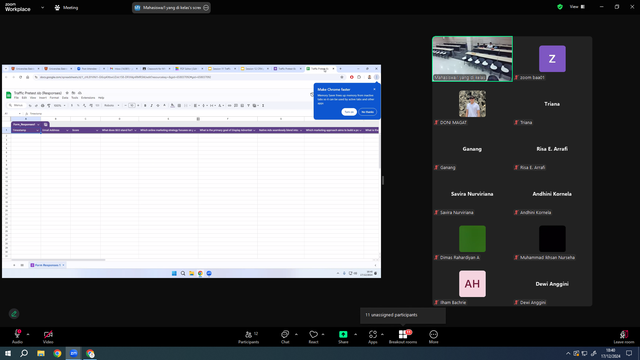Open the Format menu in Sheets
This screenshot has width=640, height=360.
54,98
